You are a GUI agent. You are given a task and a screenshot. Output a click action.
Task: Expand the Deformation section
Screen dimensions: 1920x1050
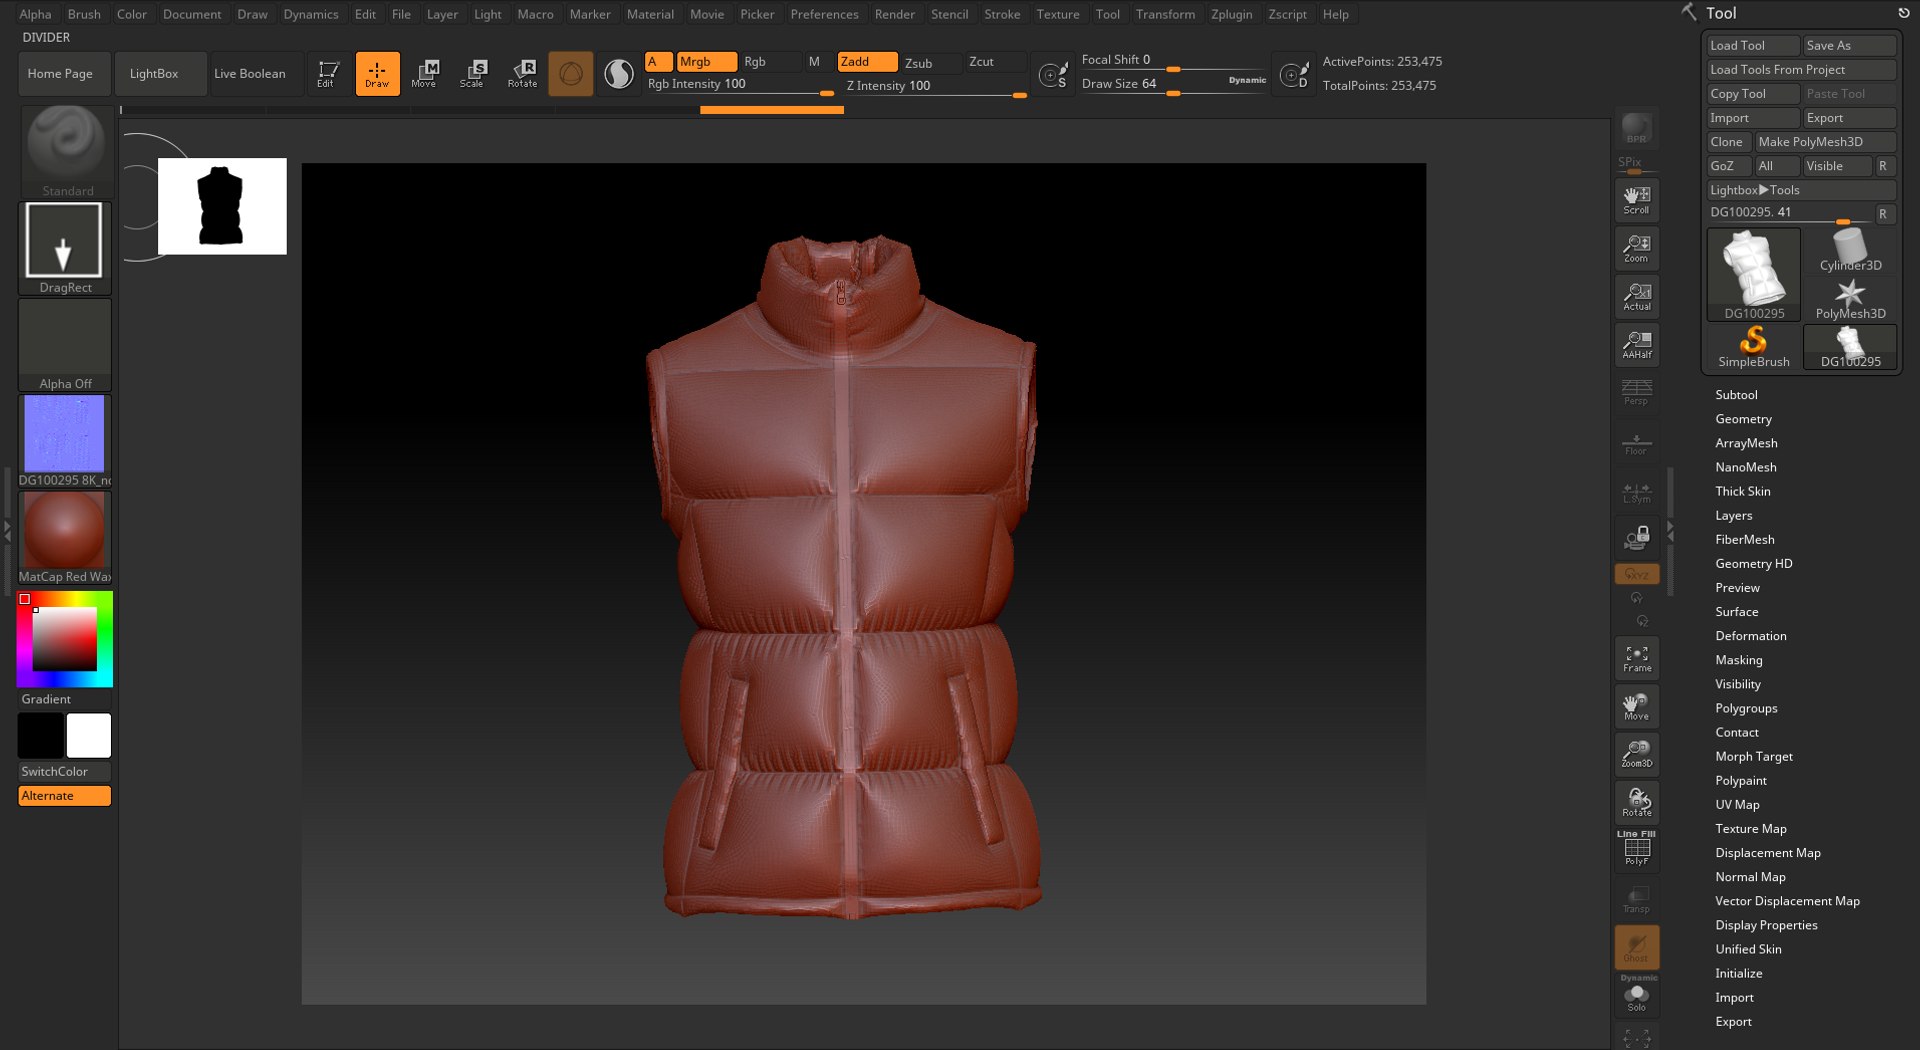[x=1750, y=636]
